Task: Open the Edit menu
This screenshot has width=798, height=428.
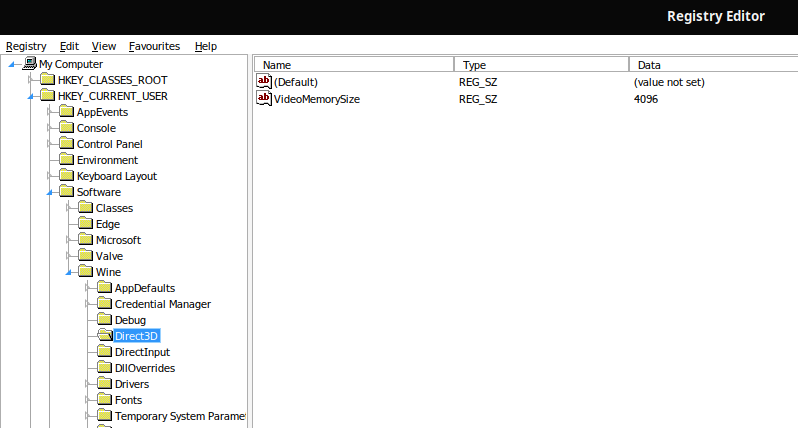Action: point(69,46)
